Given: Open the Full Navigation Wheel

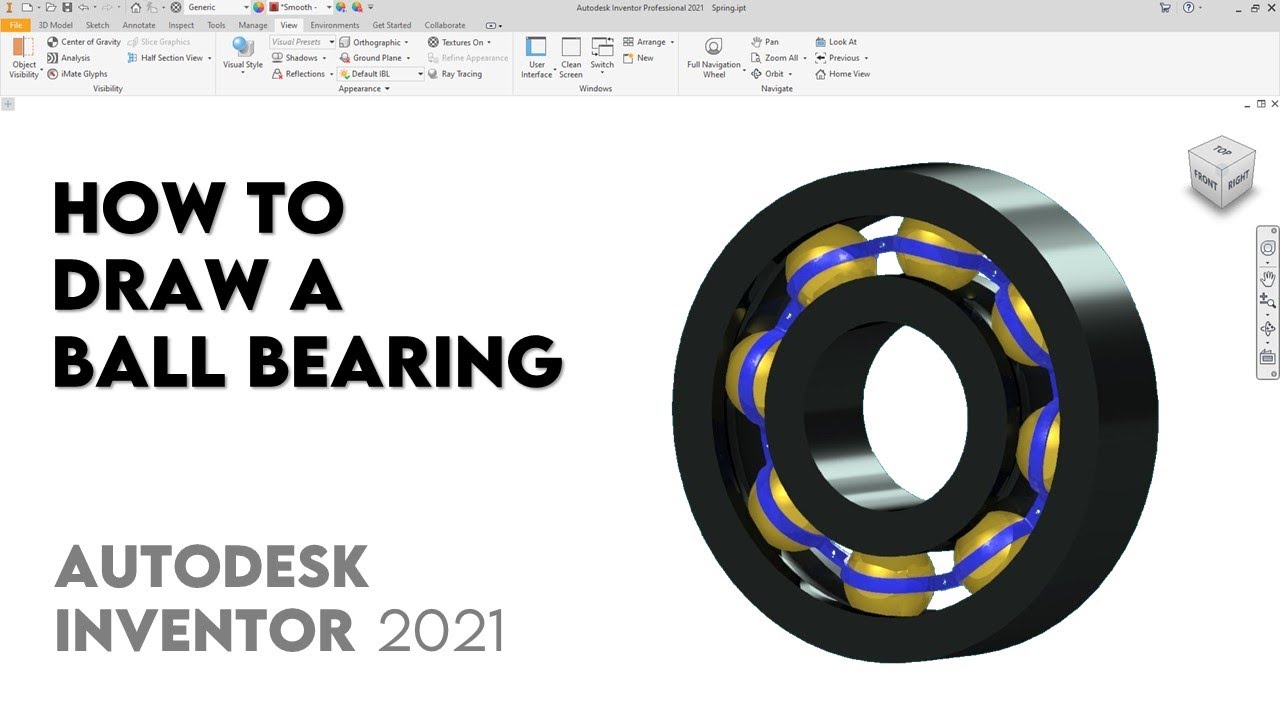Looking at the screenshot, I should click(x=714, y=58).
